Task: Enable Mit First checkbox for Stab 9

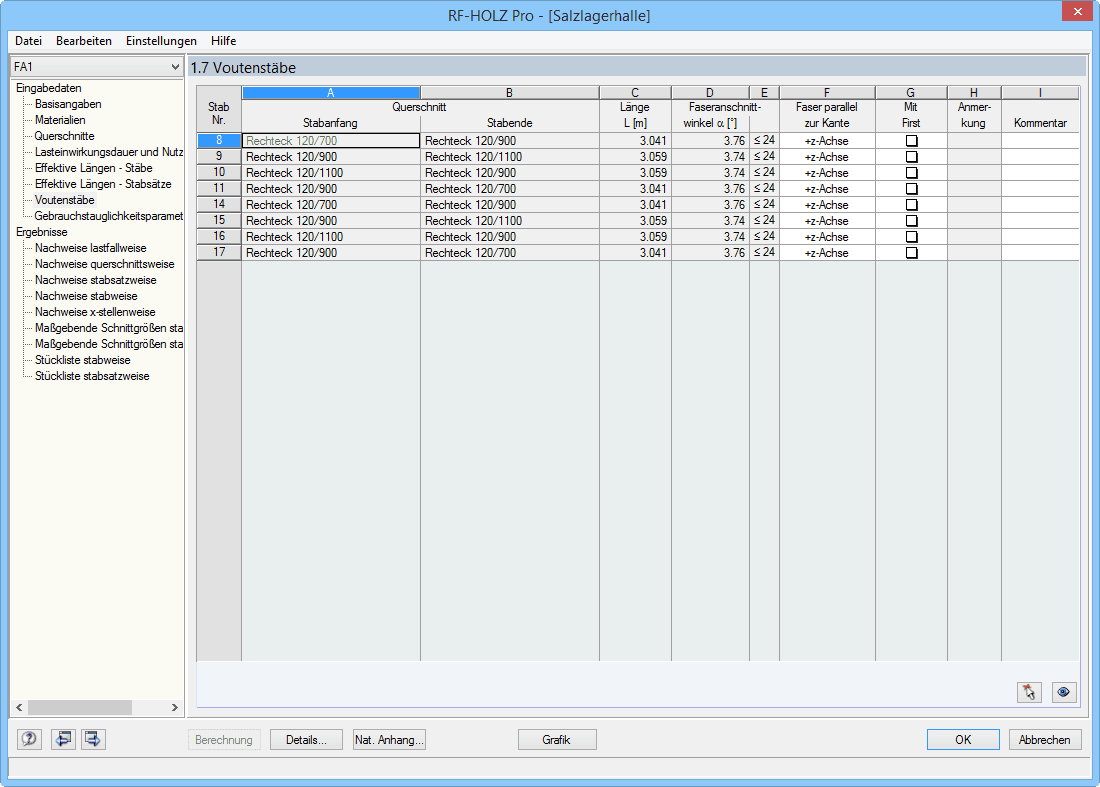Action: pos(911,157)
